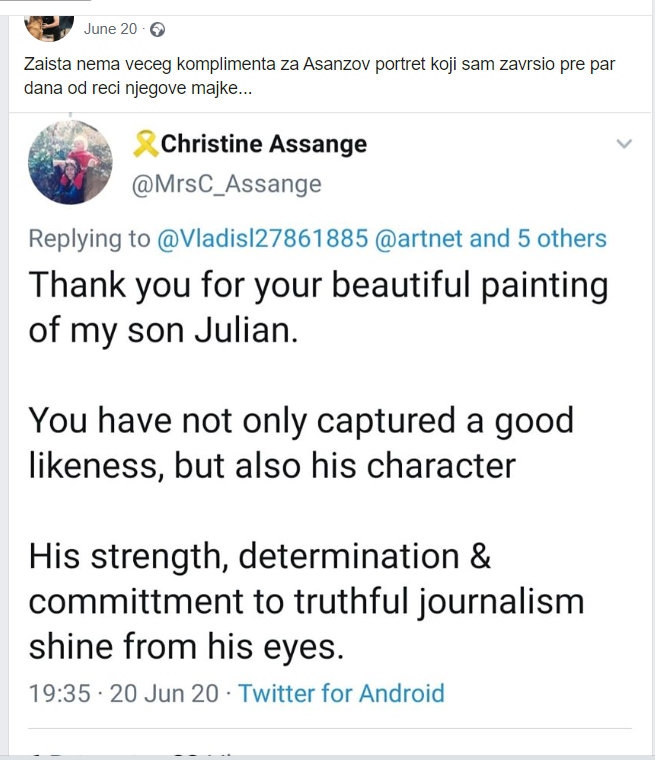This screenshot has width=655, height=760.
Task: Click the 19:35 tweet timestamp
Action: [62, 692]
